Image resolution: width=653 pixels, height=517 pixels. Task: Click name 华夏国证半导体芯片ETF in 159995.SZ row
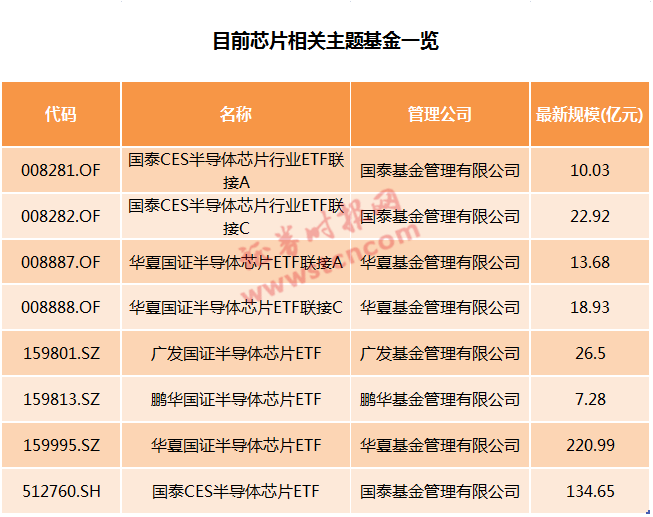(x=236, y=446)
